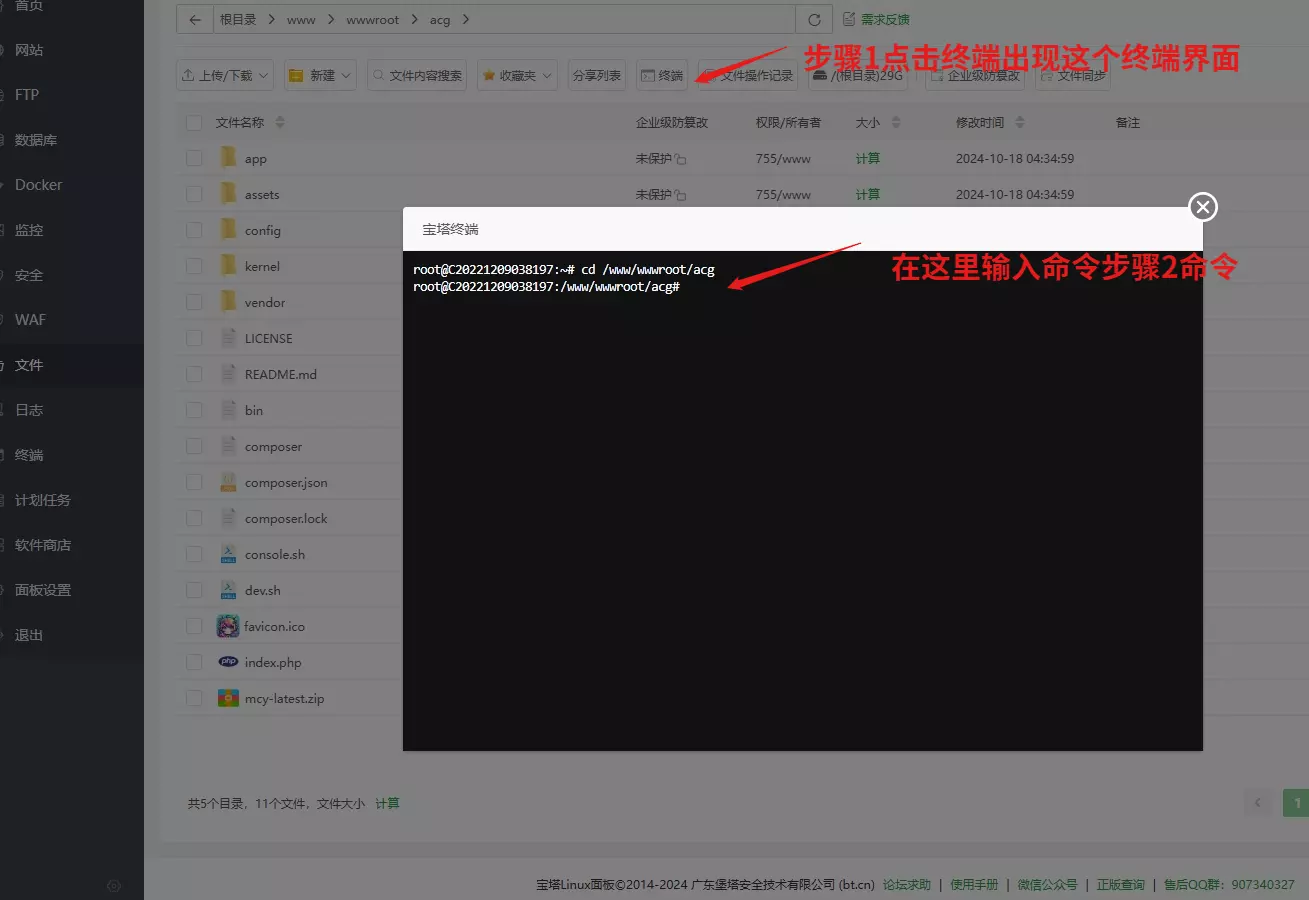Click the mcy-latest.zip archive icon
The width and height of the screenshot is (1309, 900).
click(228, 698)
